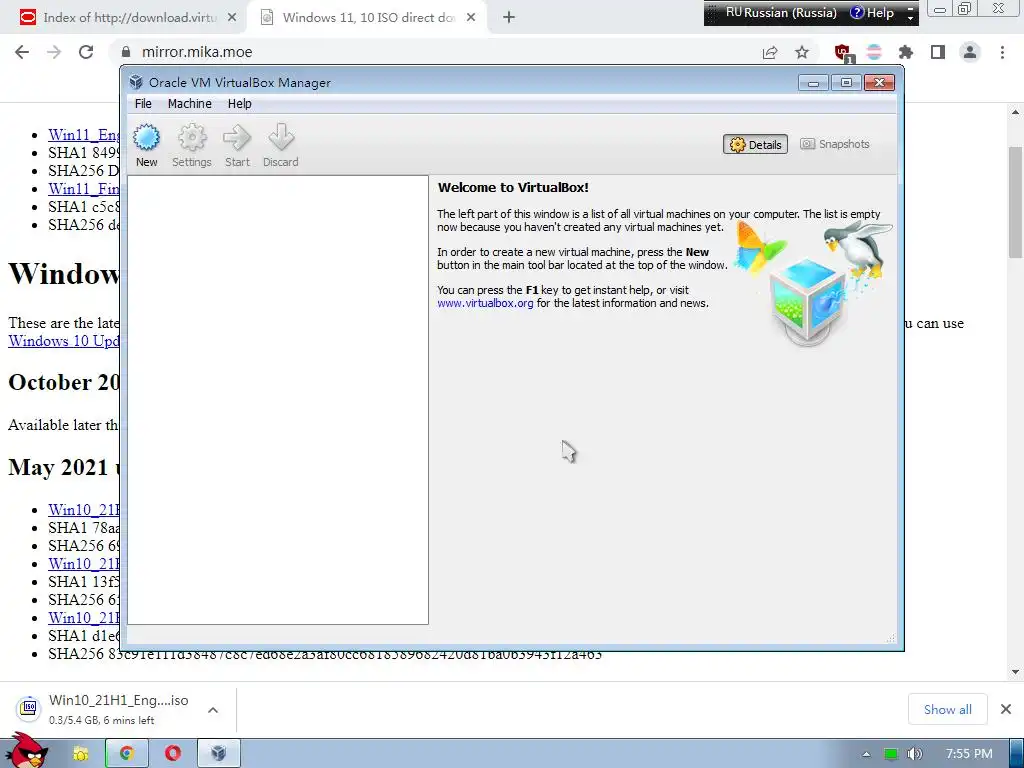The height and width of the screenshot is (768, 1024).
Task: Close the downloads bar
Action: pyautogui.click(x=1006, y=709)
